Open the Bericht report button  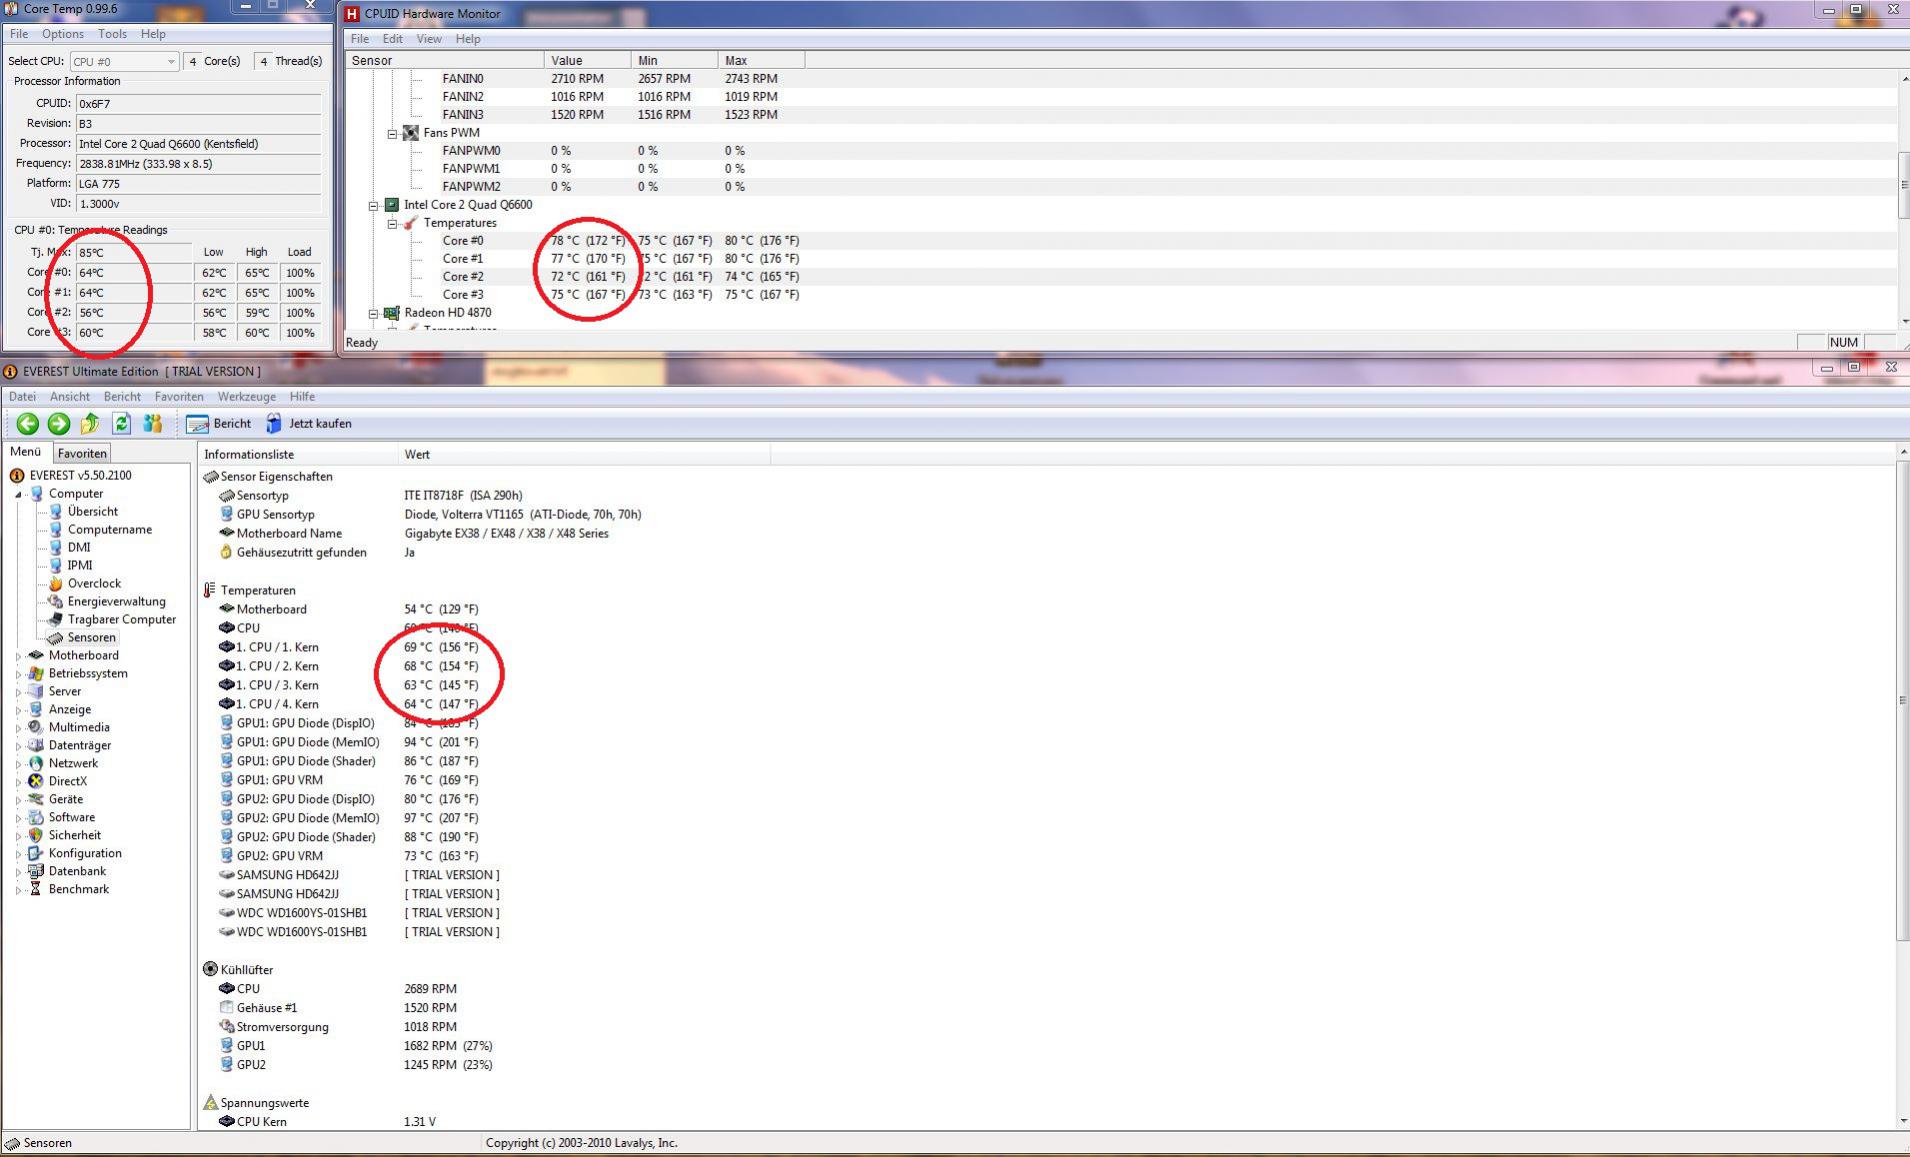click(x=218, y=424)
